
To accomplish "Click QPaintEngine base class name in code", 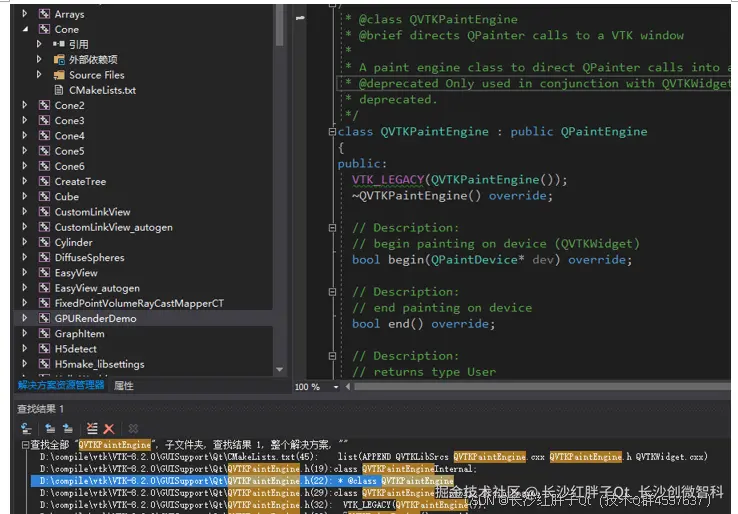I will pos(603,132).
